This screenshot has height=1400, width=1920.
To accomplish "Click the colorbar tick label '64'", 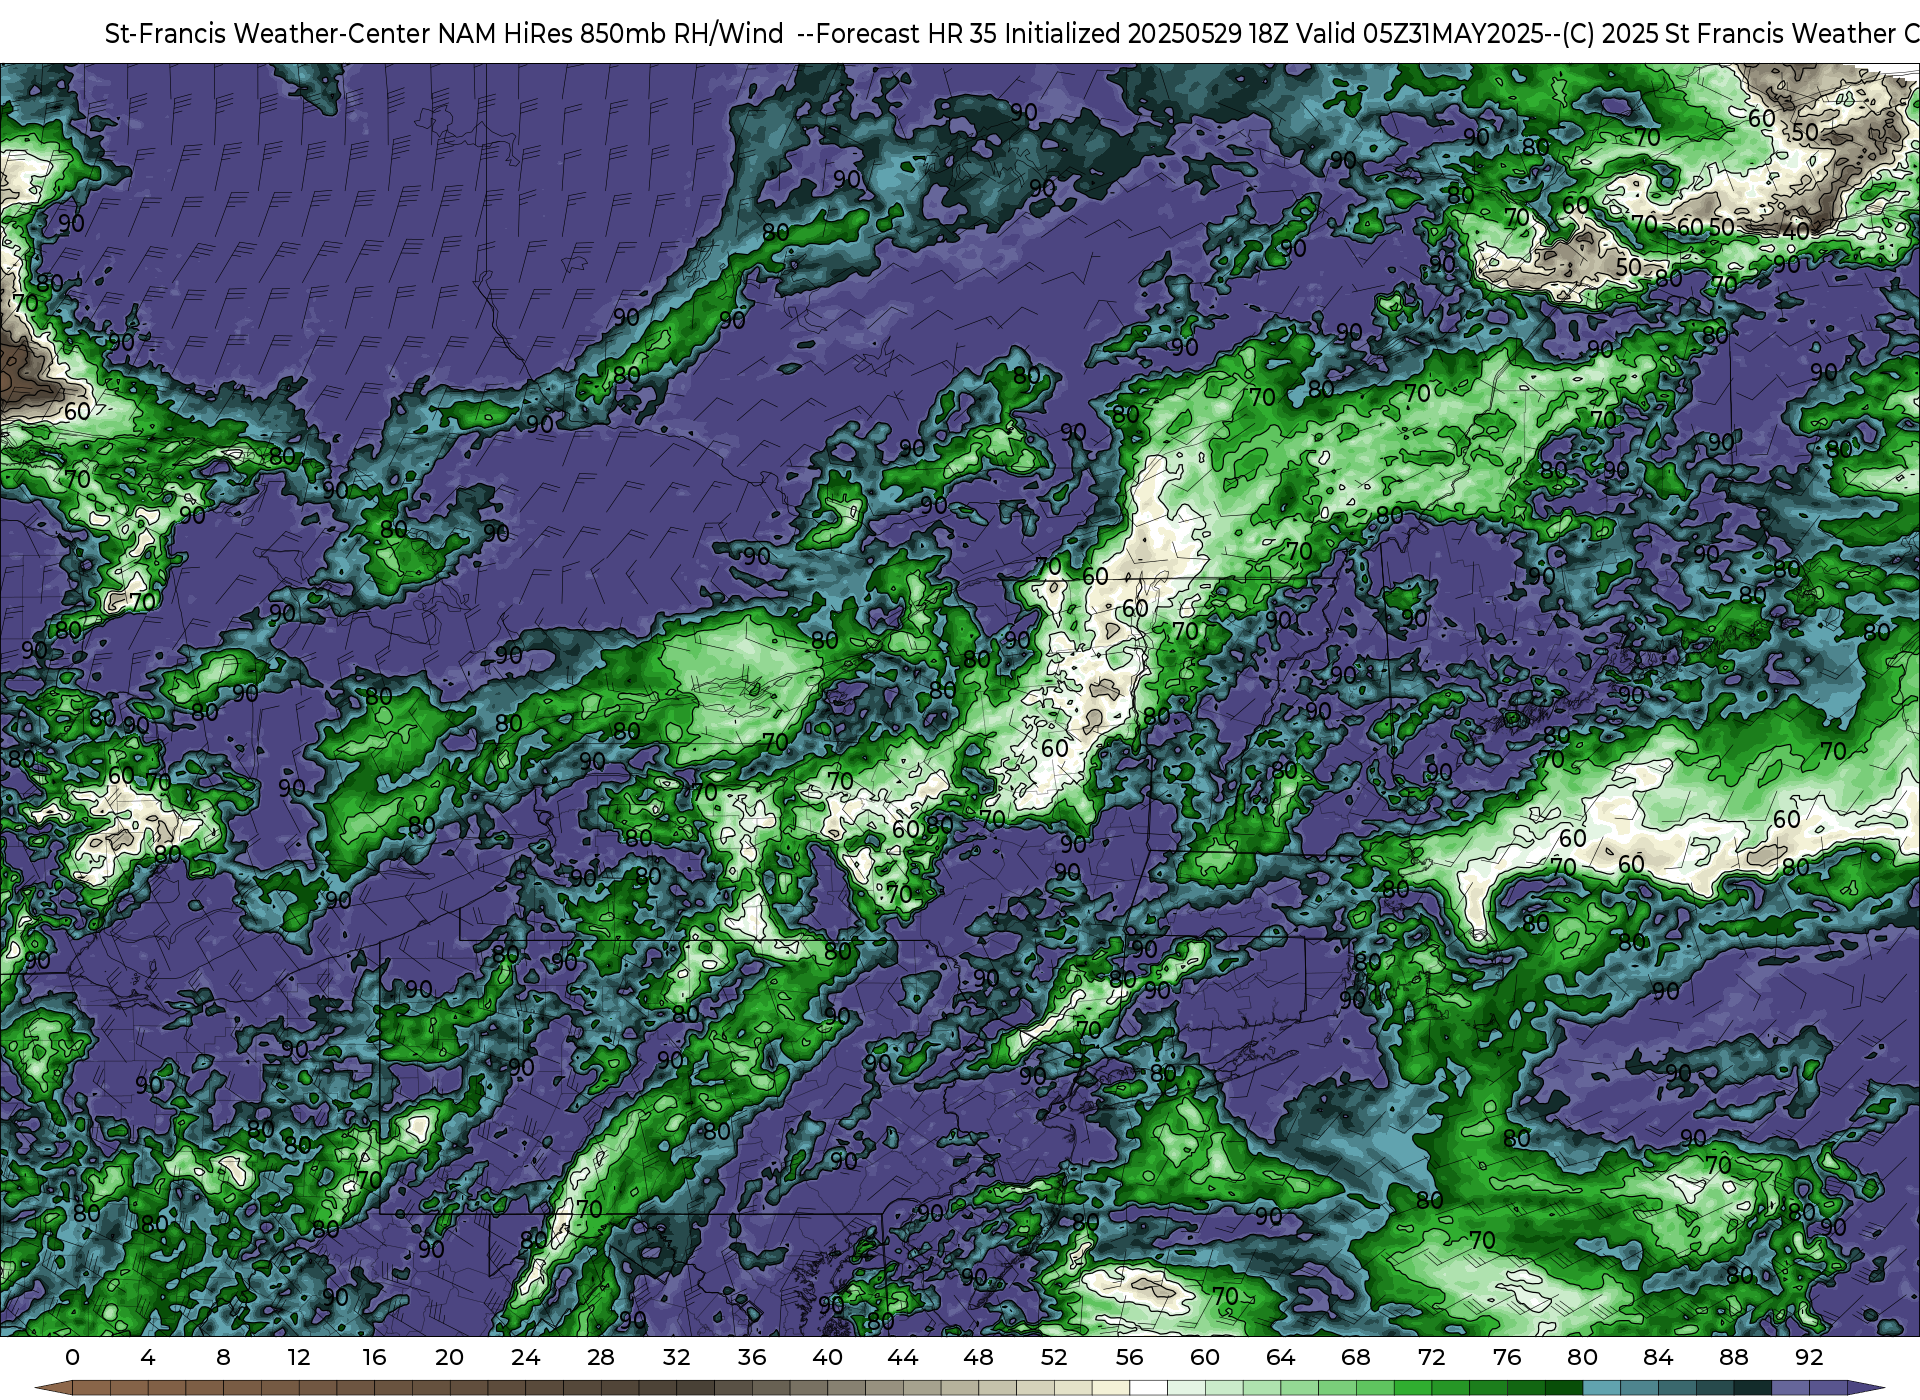I will 1280,1358.
